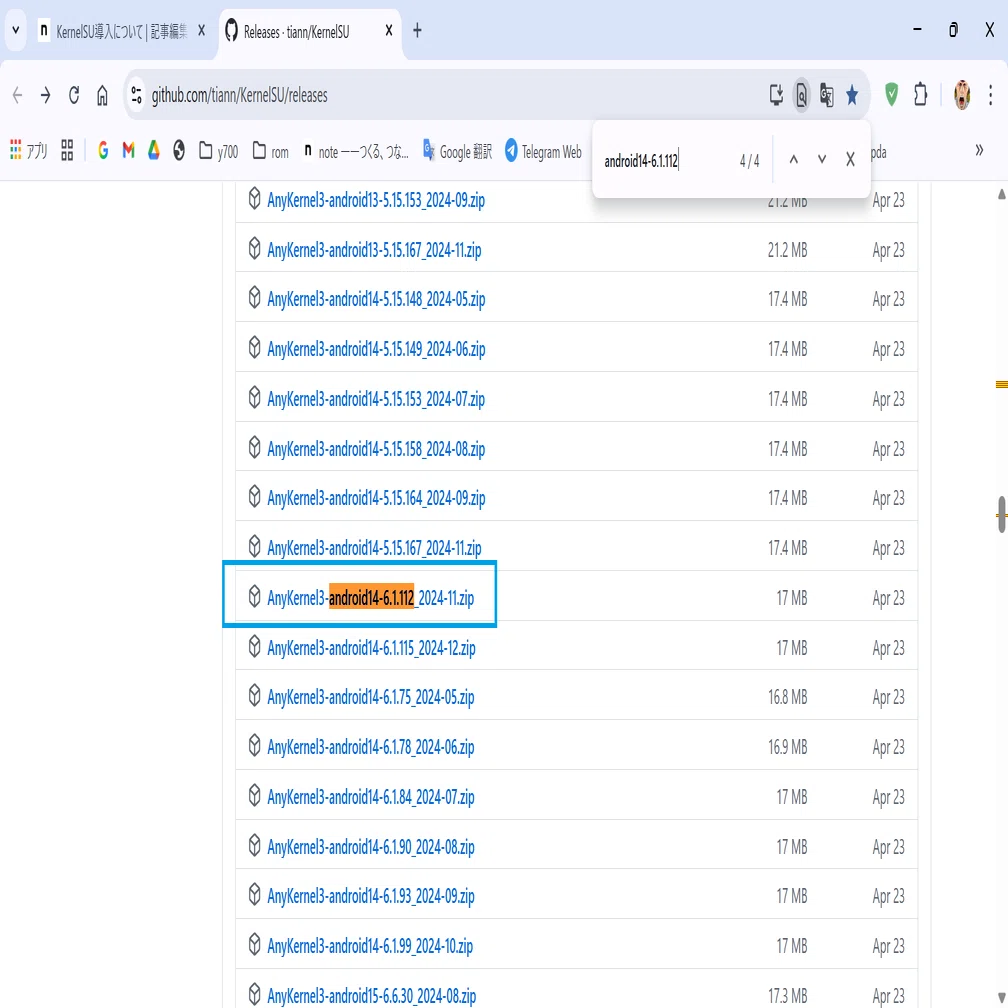This screenshot has width=1008, height=1008.
Task: Download AnyKernel3-android15-6.6.30_2024-08.zip
Action: (372, 996)
